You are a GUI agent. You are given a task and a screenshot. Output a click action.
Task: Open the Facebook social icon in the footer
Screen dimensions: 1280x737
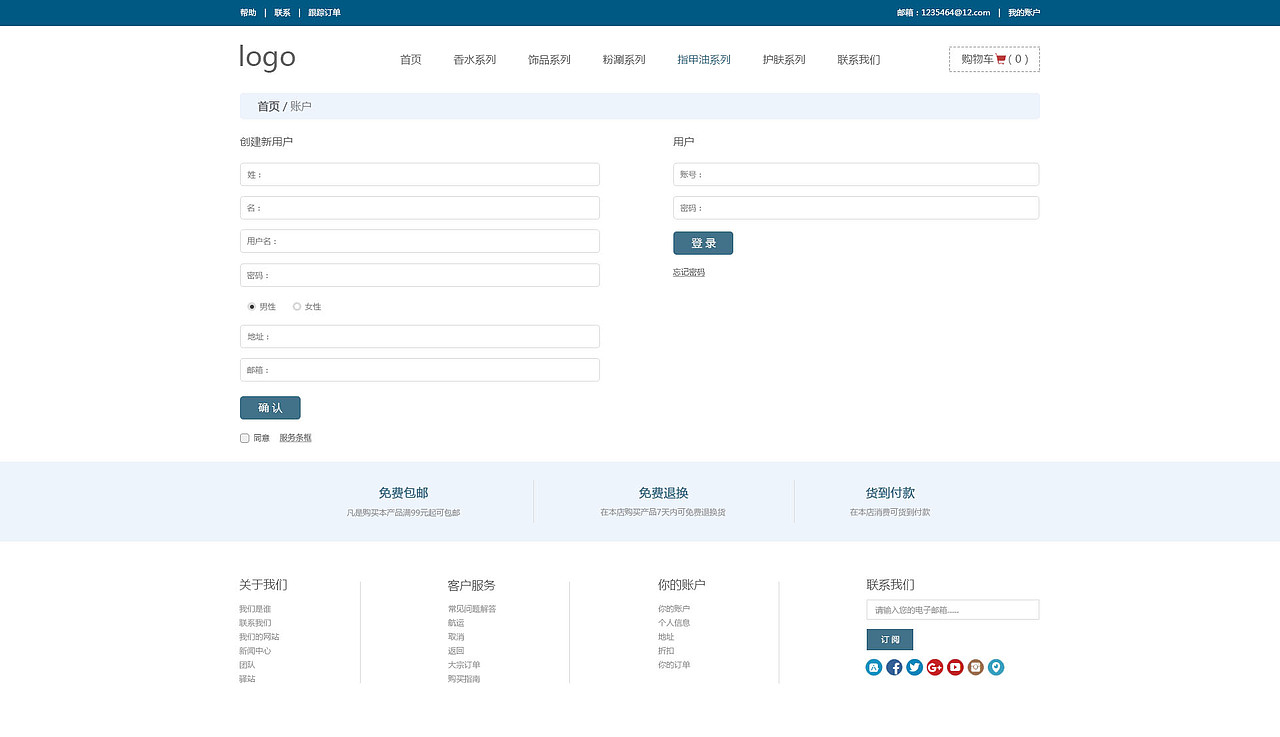tap(894, 667)
